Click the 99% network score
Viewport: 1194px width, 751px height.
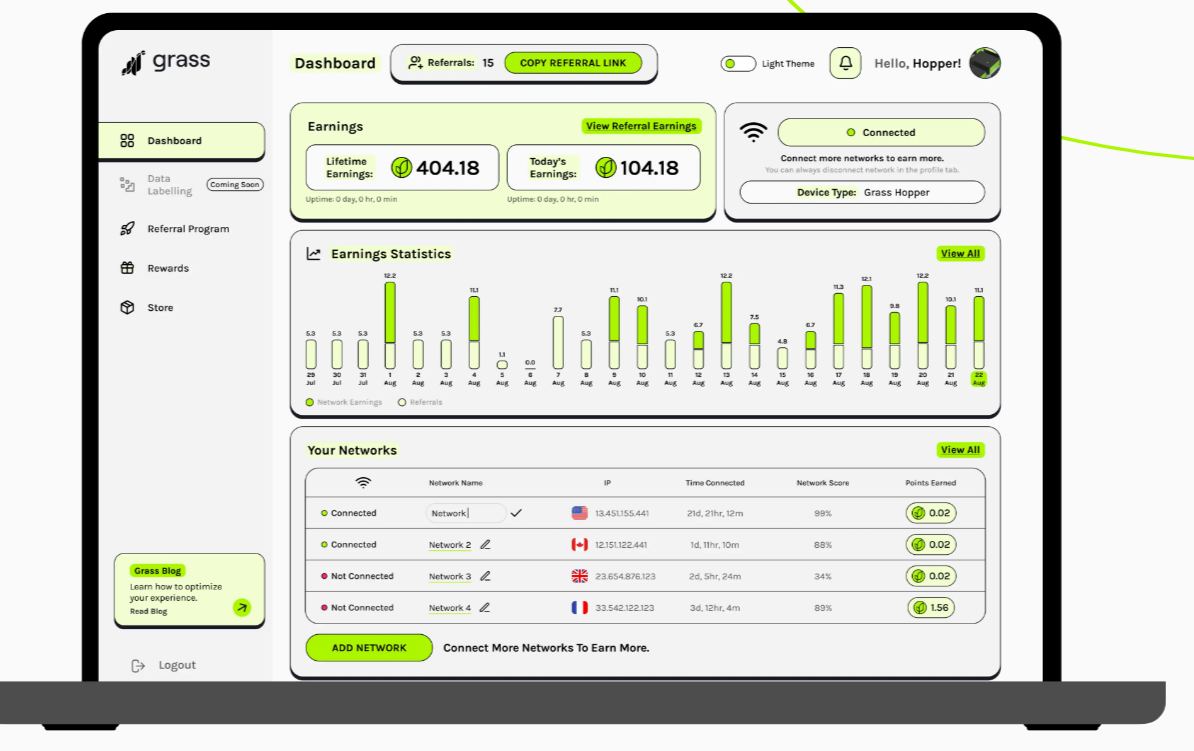point(822,513)
